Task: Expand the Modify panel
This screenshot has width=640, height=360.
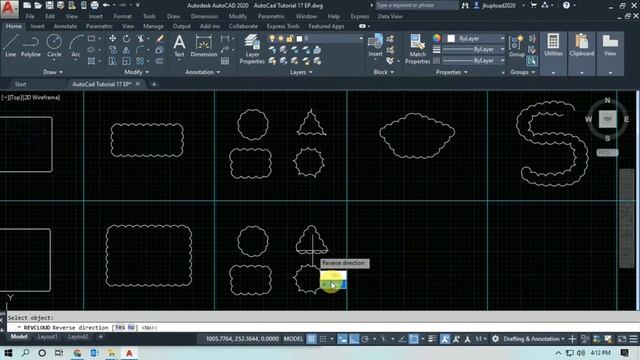Action: (136, 72)
